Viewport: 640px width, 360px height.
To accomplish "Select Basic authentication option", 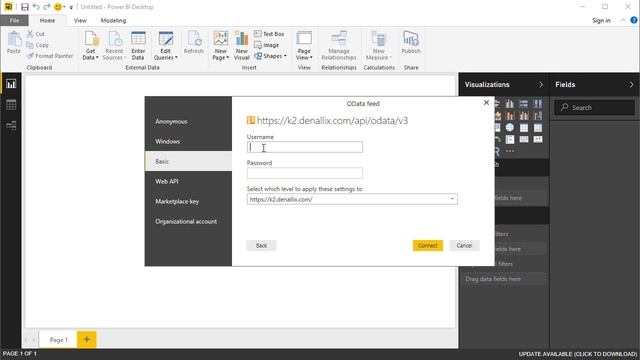I will [188, 161].
